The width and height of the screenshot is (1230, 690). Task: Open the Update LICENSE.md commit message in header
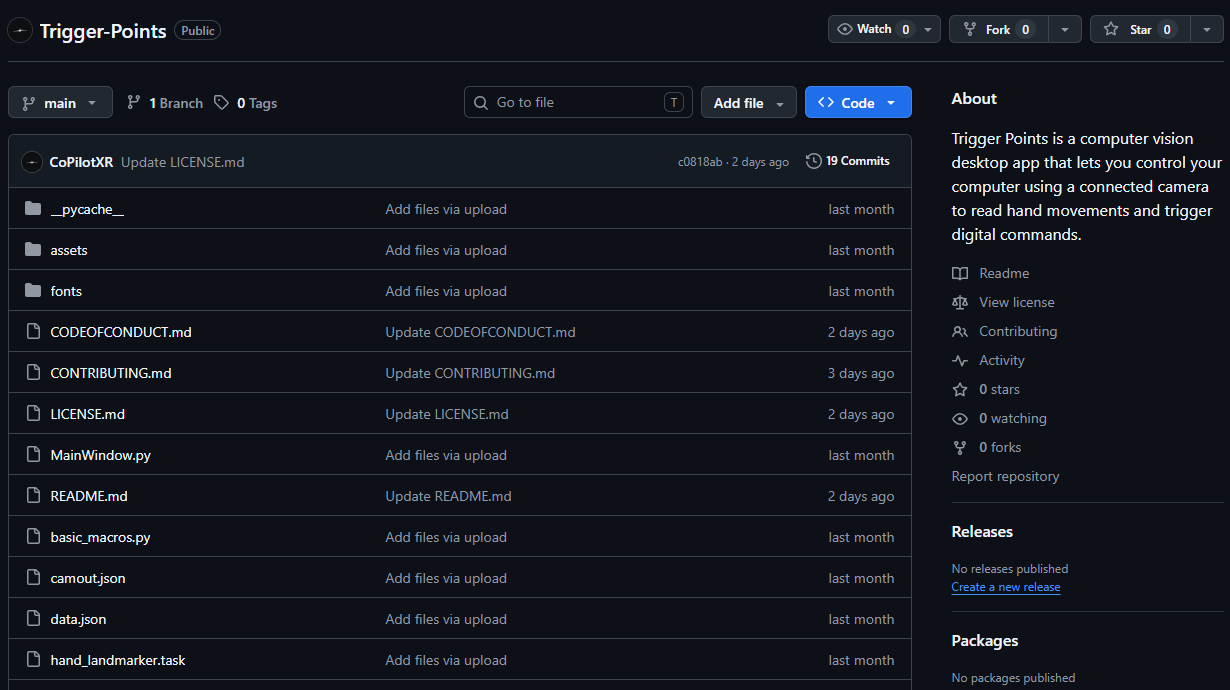pyautogui.click(x=183, y=162)
